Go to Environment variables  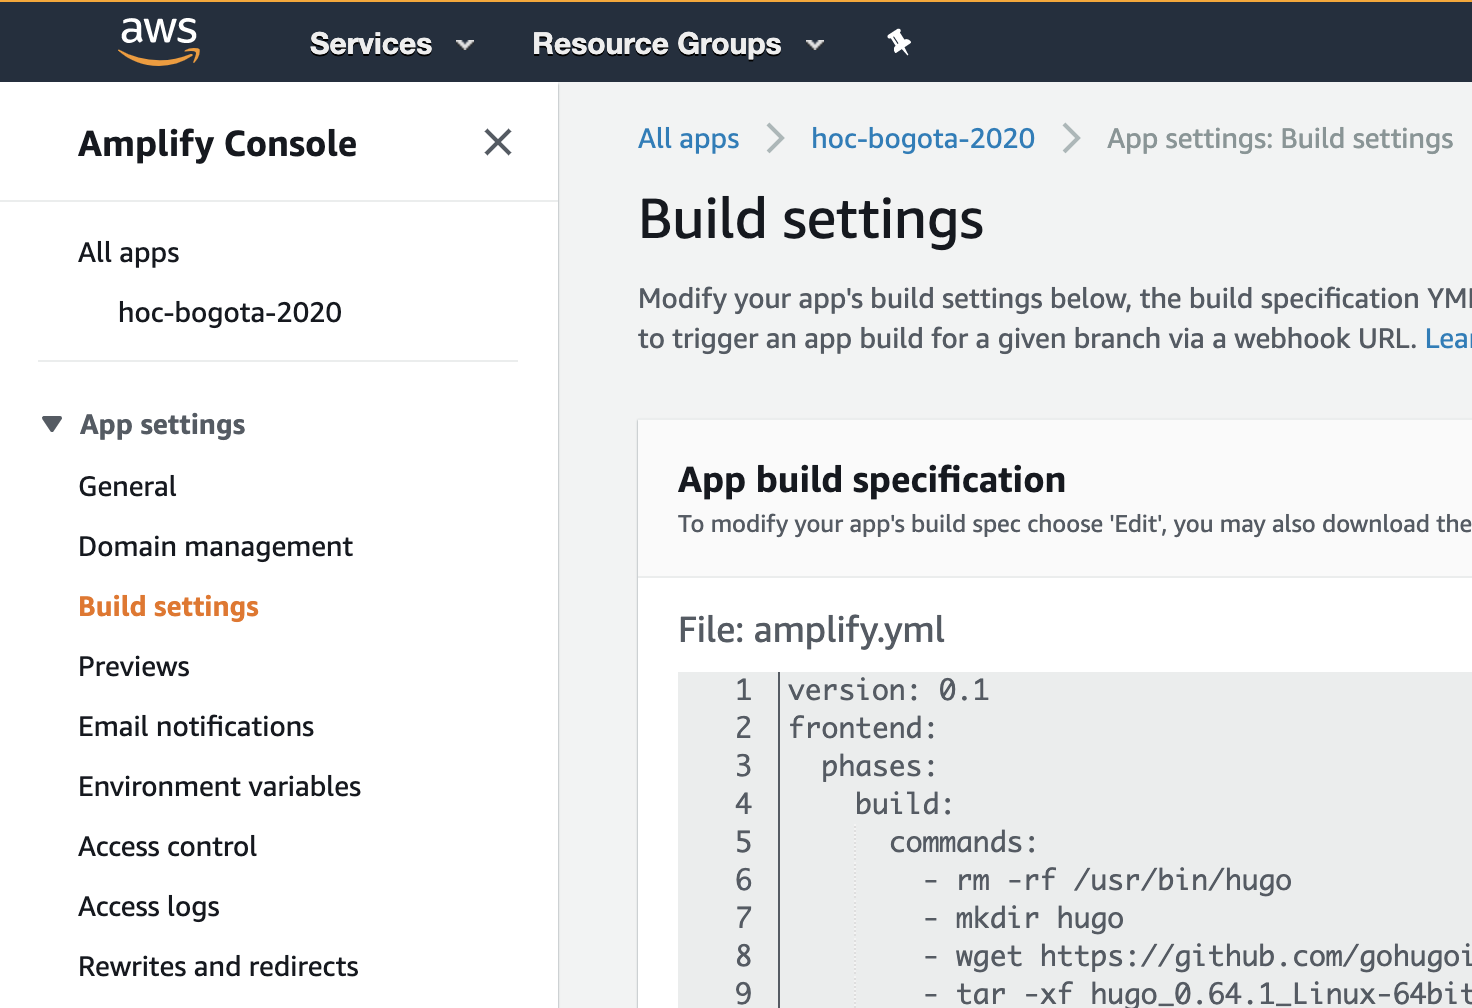coord(219,786)
